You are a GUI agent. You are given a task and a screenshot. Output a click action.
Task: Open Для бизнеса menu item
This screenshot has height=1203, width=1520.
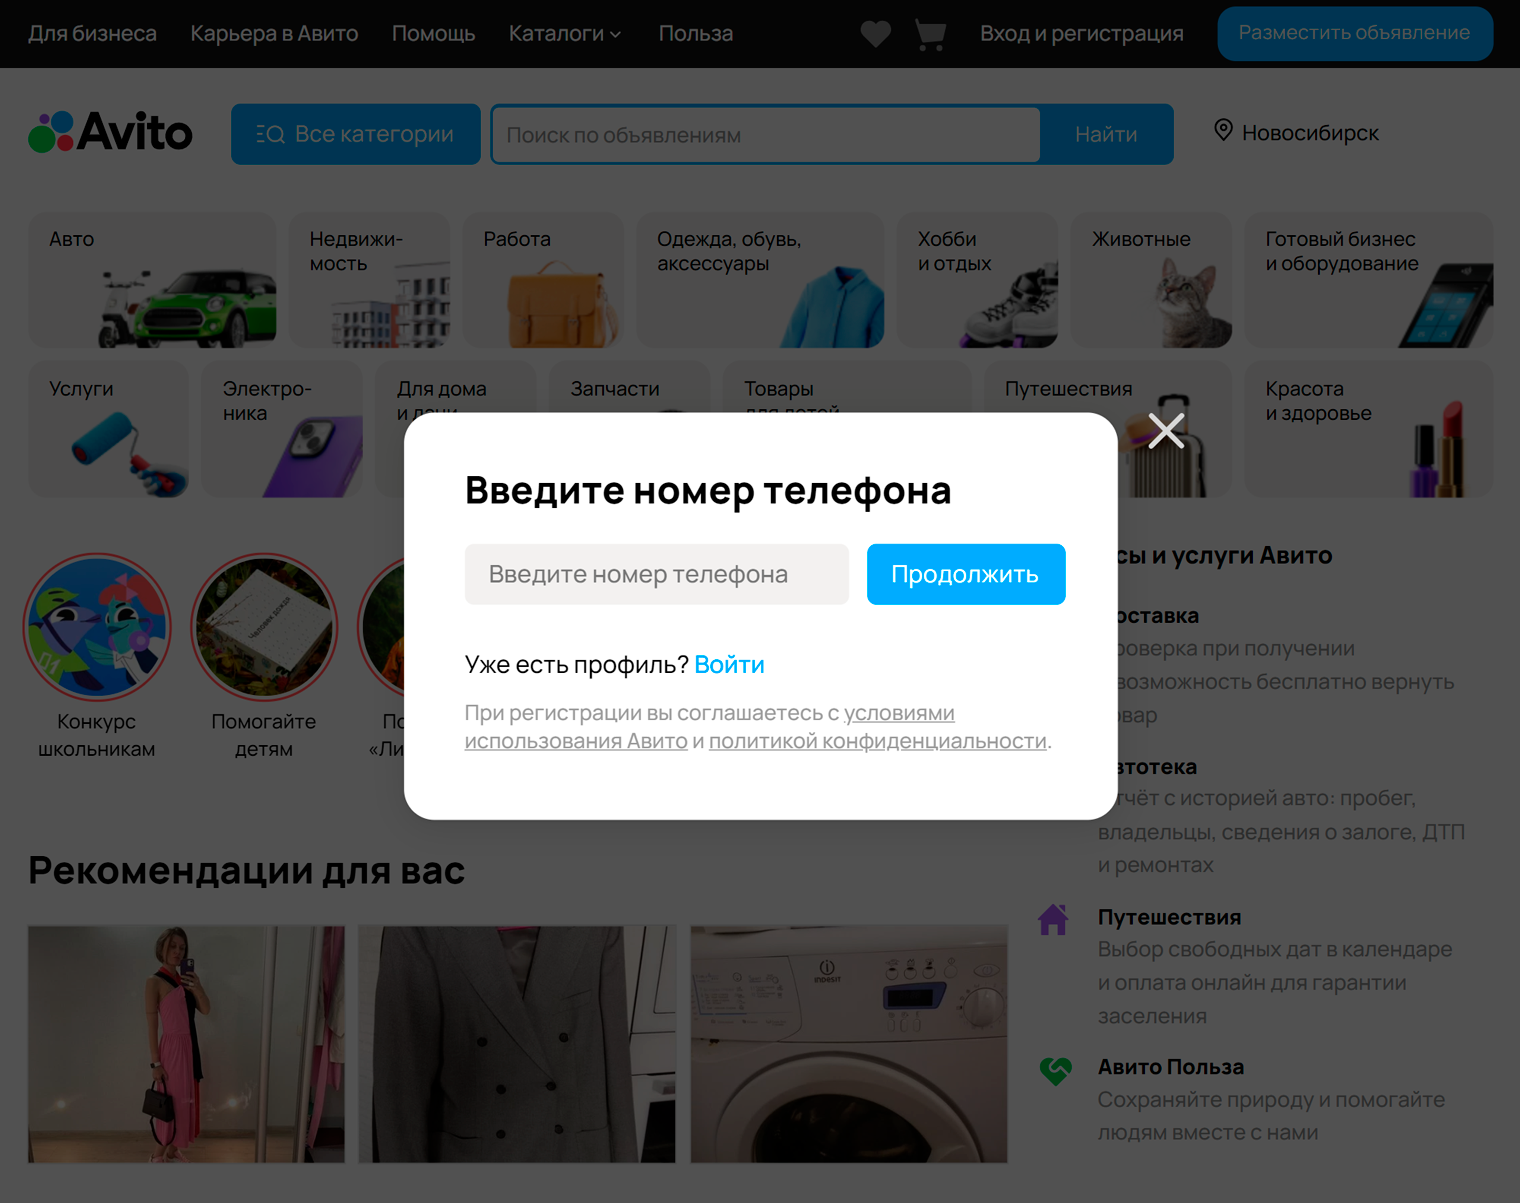[x=92, y=34]
